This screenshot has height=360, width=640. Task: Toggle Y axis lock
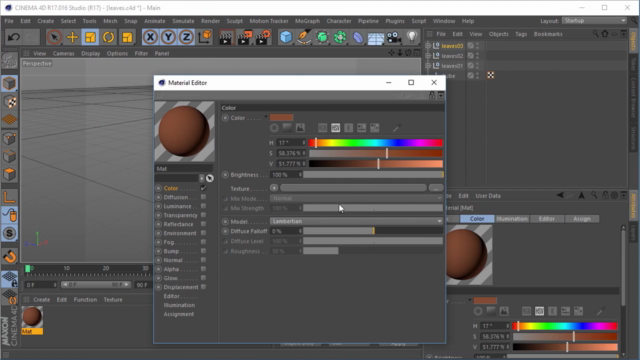(x=168, y=37)
